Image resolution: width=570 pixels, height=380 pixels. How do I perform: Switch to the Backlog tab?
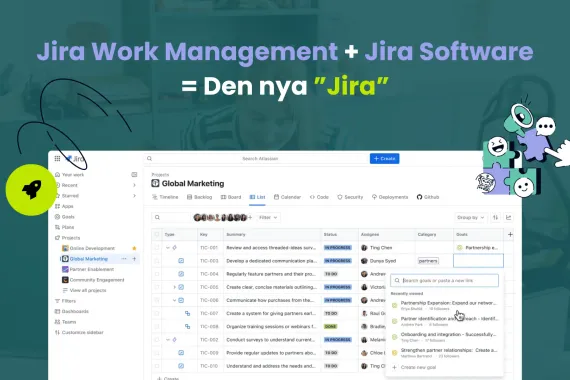199,197
